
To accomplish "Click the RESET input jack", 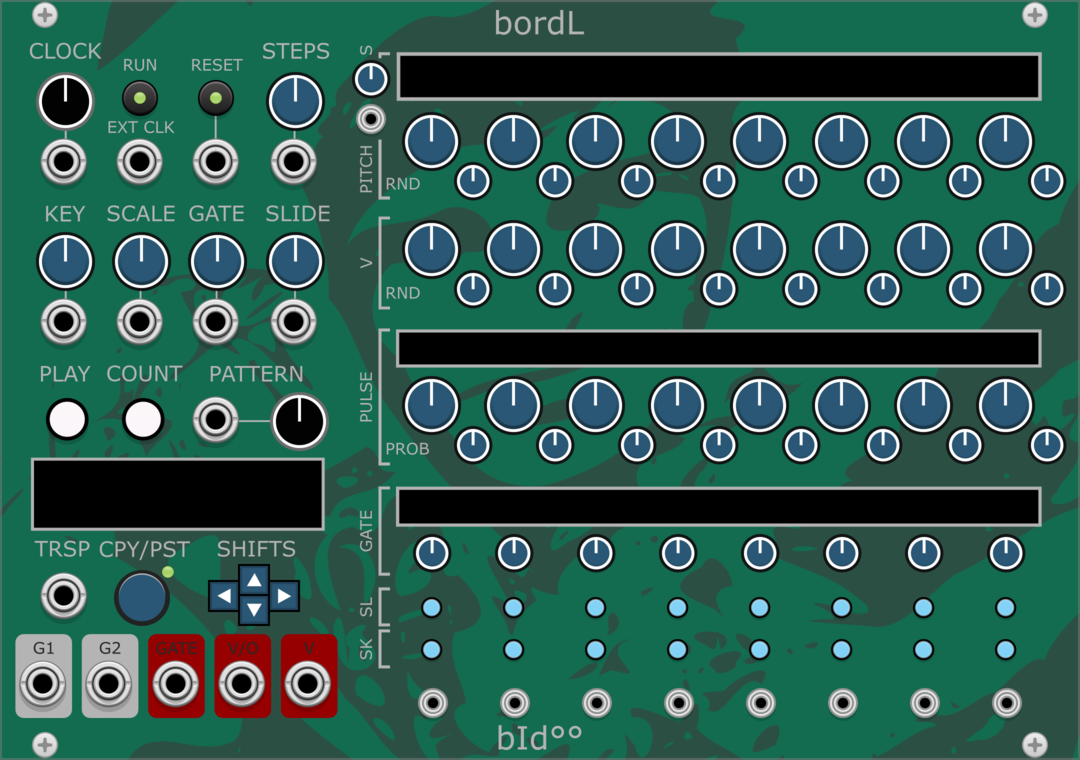I will pyautogui.click(x=216, y=163).
